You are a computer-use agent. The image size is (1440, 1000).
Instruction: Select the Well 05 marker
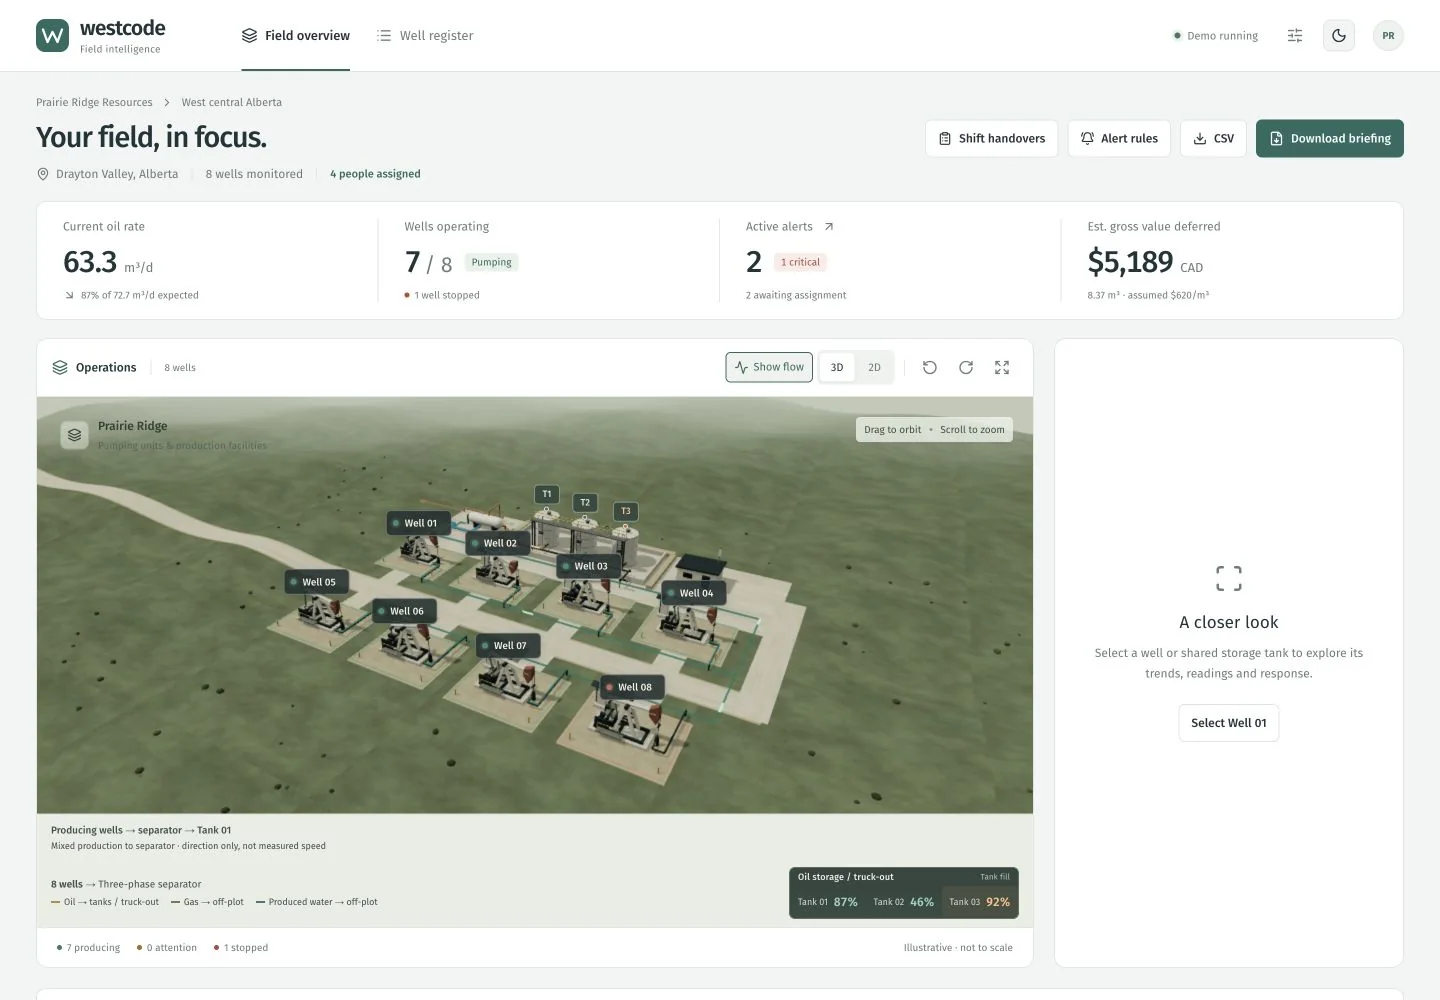317,582
